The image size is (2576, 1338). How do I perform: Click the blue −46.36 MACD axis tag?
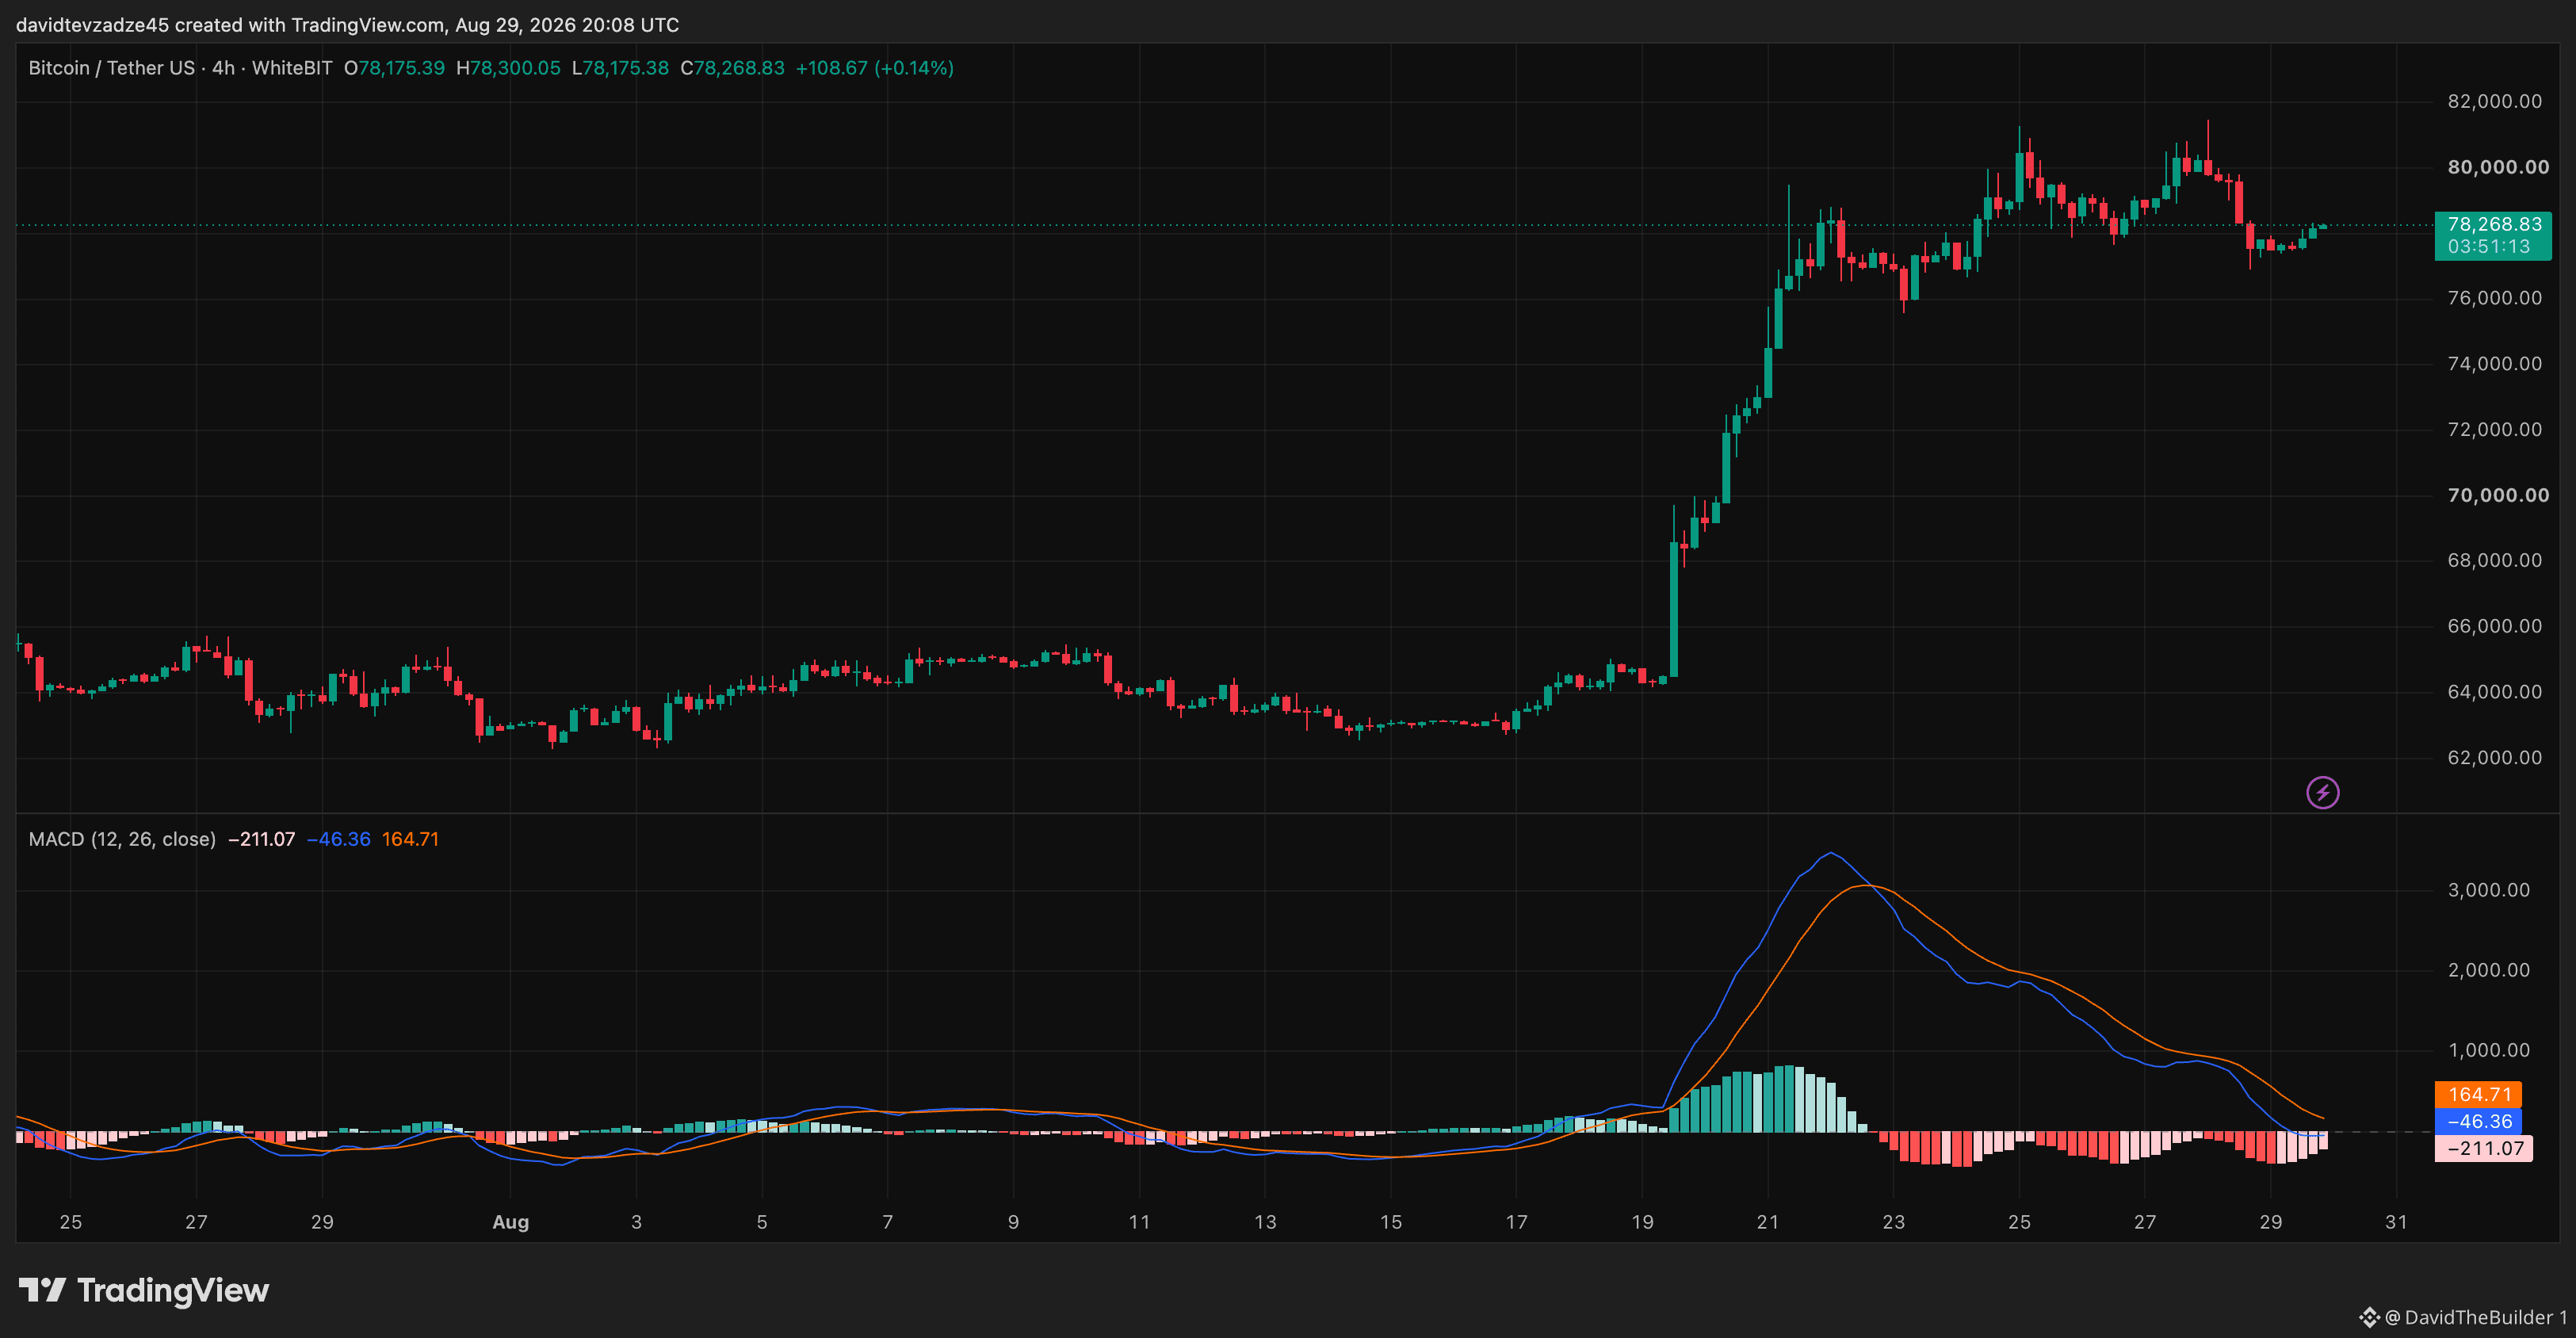coord(2478,1121)
